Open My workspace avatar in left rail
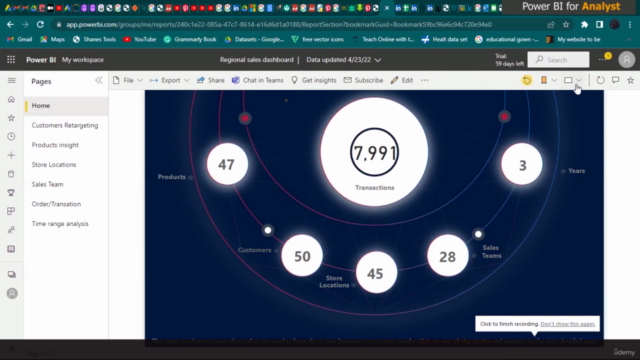This screenshot has height=360, width=640. point(12,293)
